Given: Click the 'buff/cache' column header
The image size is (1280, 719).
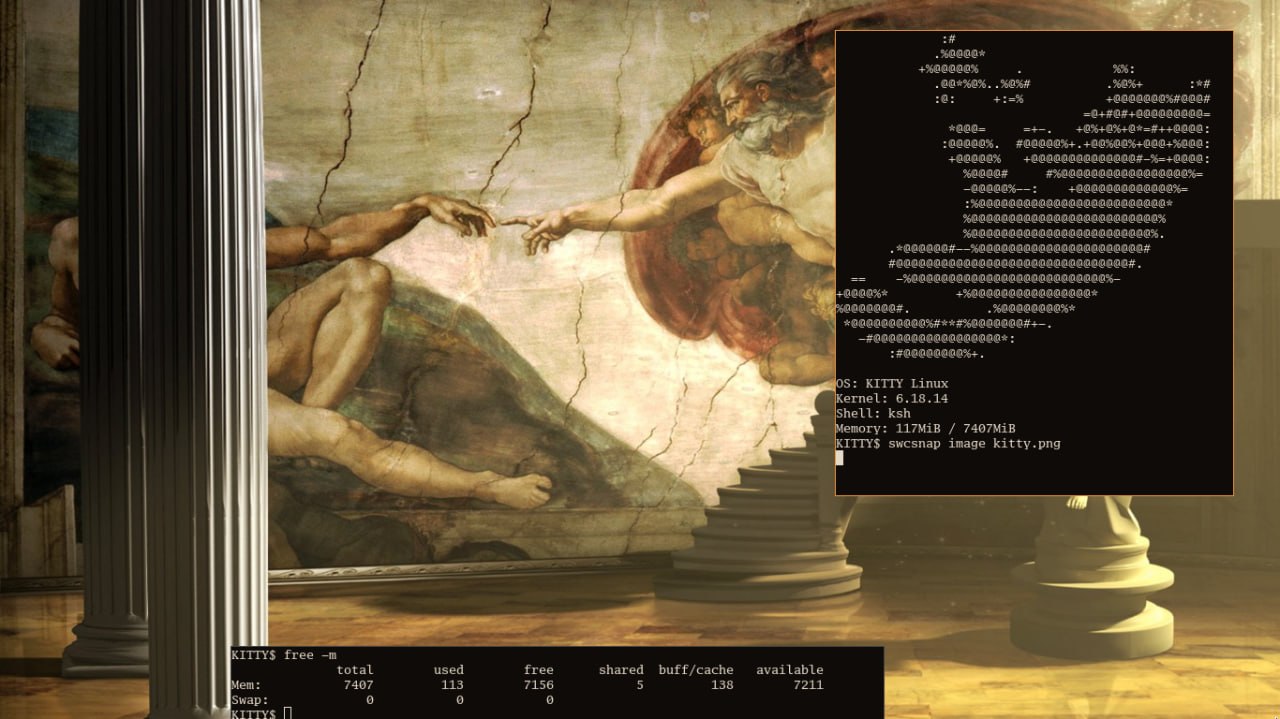Looking at the screenshot, I should pyautogui.click(x=696, y=670).
